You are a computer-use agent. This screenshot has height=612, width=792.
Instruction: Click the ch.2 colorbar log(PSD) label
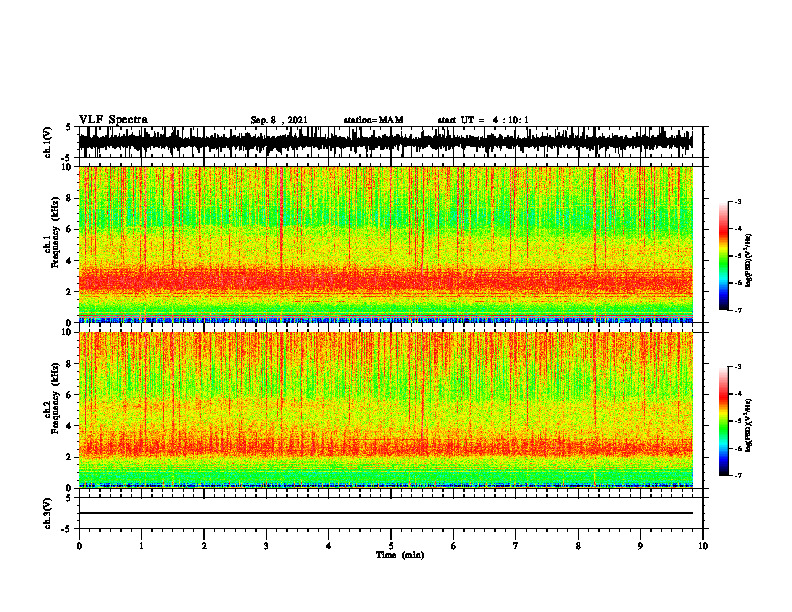[x=749, y=425]
